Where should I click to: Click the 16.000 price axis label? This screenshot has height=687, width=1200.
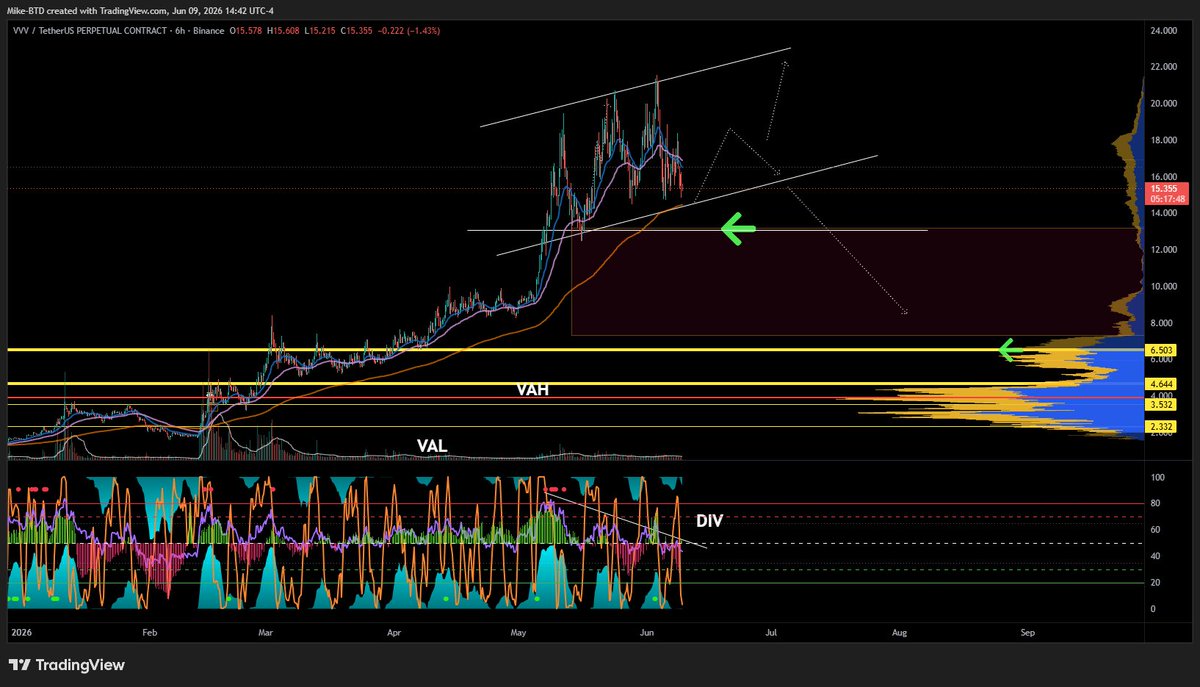(1162, 177)
